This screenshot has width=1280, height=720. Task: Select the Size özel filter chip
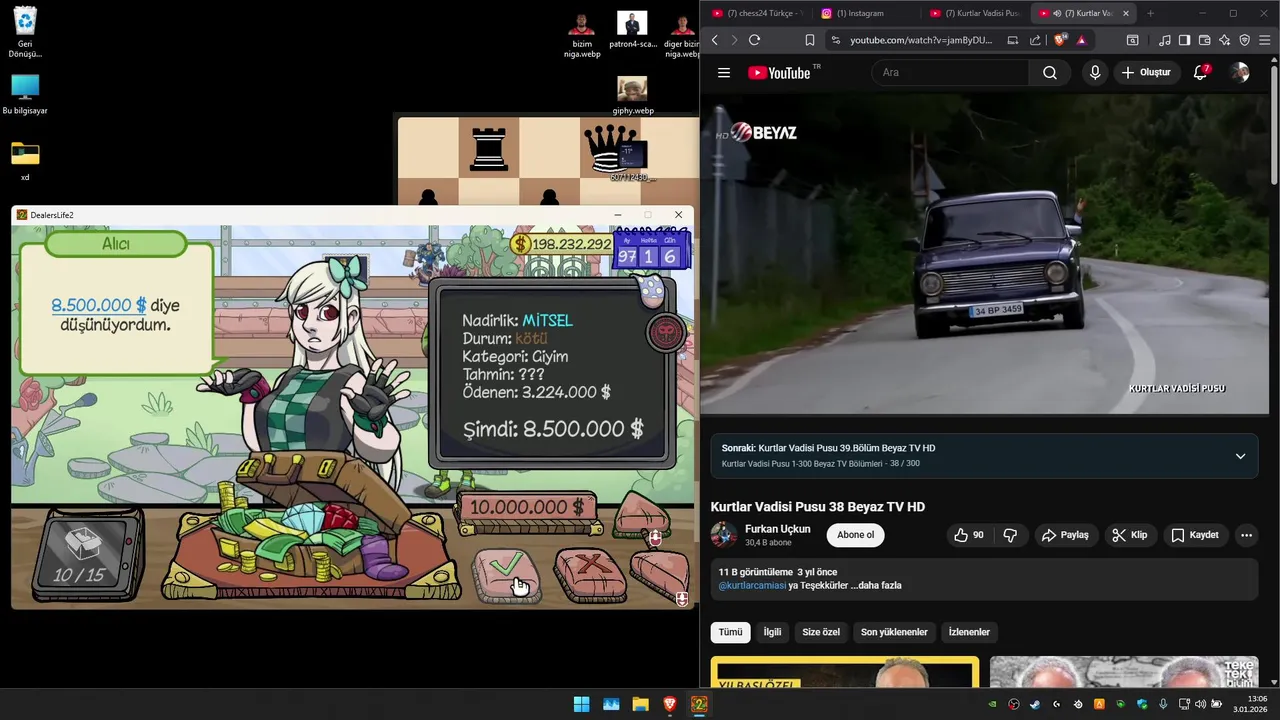821,632
